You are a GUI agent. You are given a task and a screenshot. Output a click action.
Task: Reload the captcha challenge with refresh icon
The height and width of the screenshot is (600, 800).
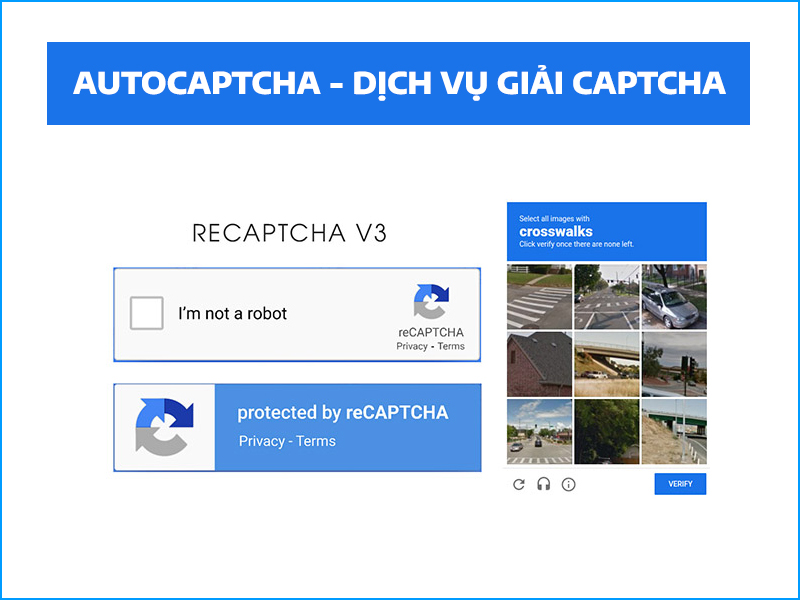[519, 484]
